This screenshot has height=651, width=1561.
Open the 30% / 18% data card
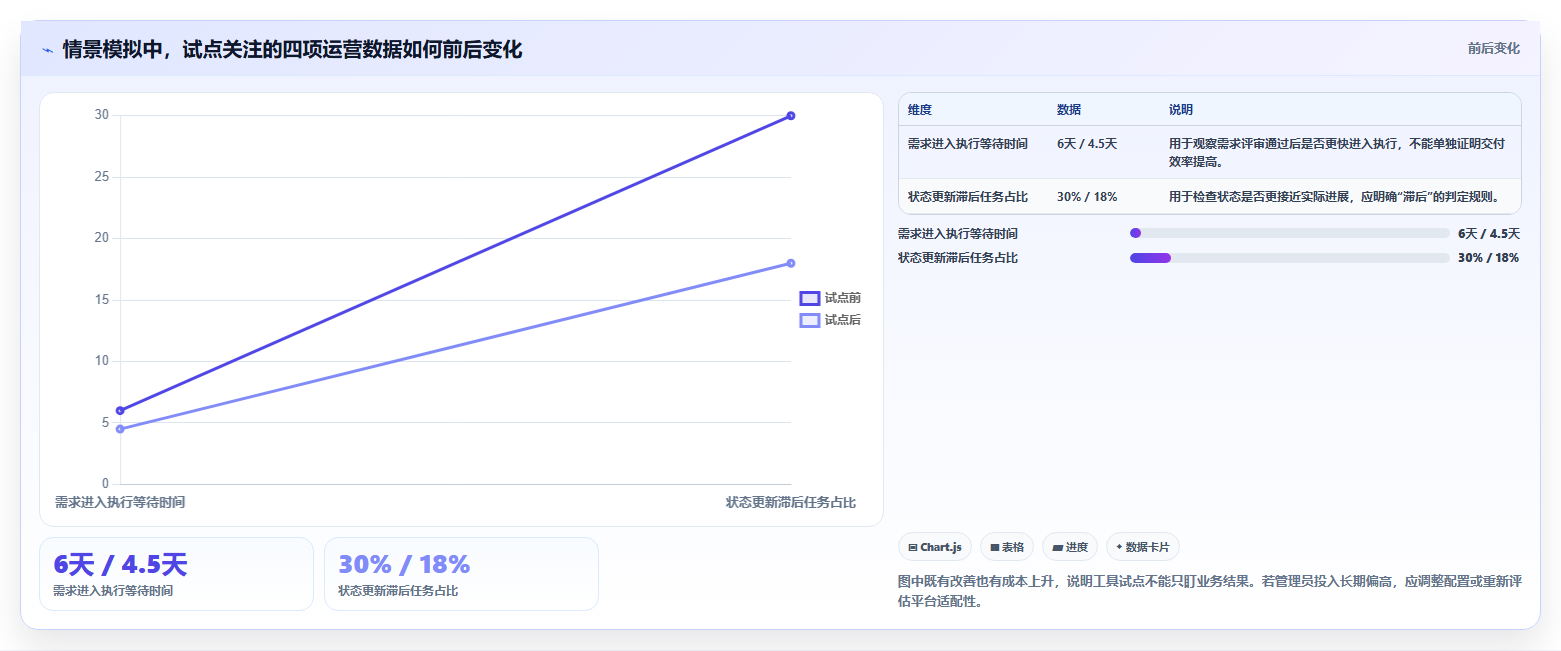click(461, 574)
